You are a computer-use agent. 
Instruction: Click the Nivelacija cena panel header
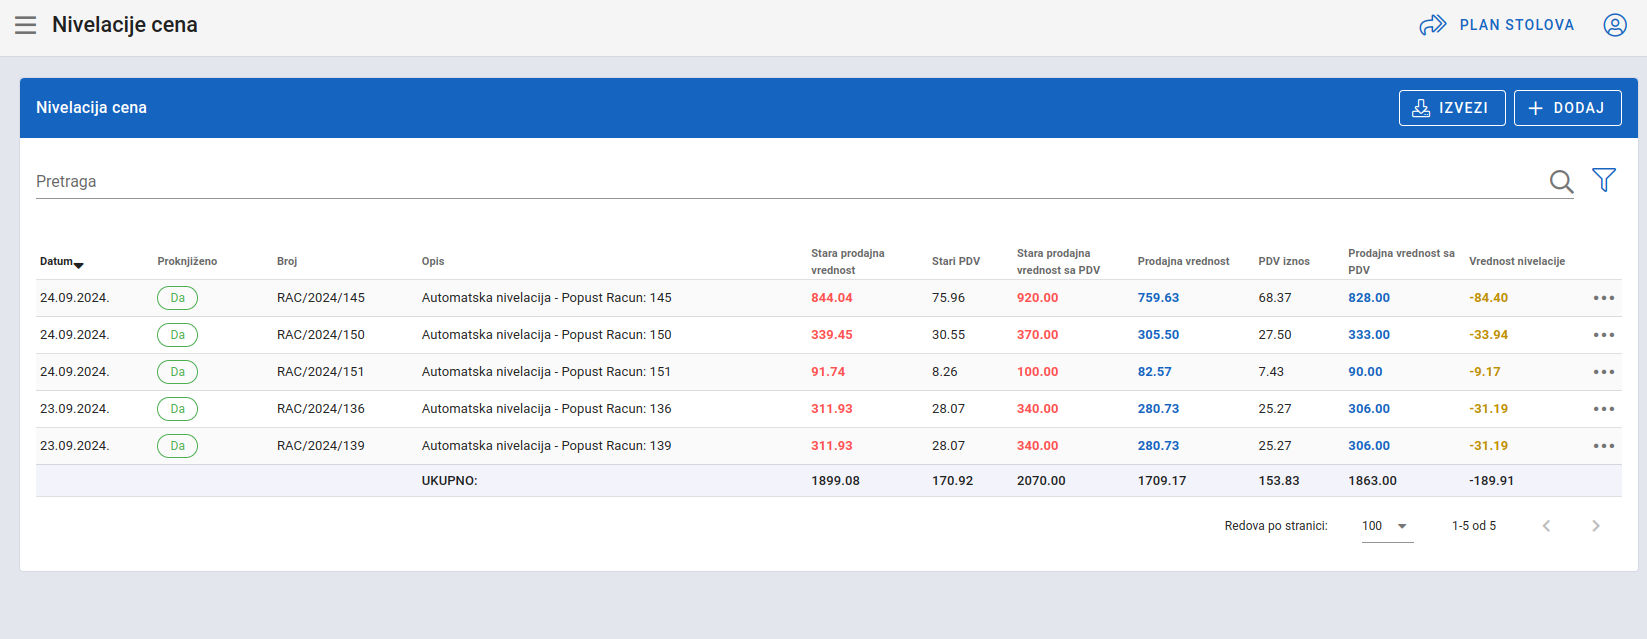(92, 108)
